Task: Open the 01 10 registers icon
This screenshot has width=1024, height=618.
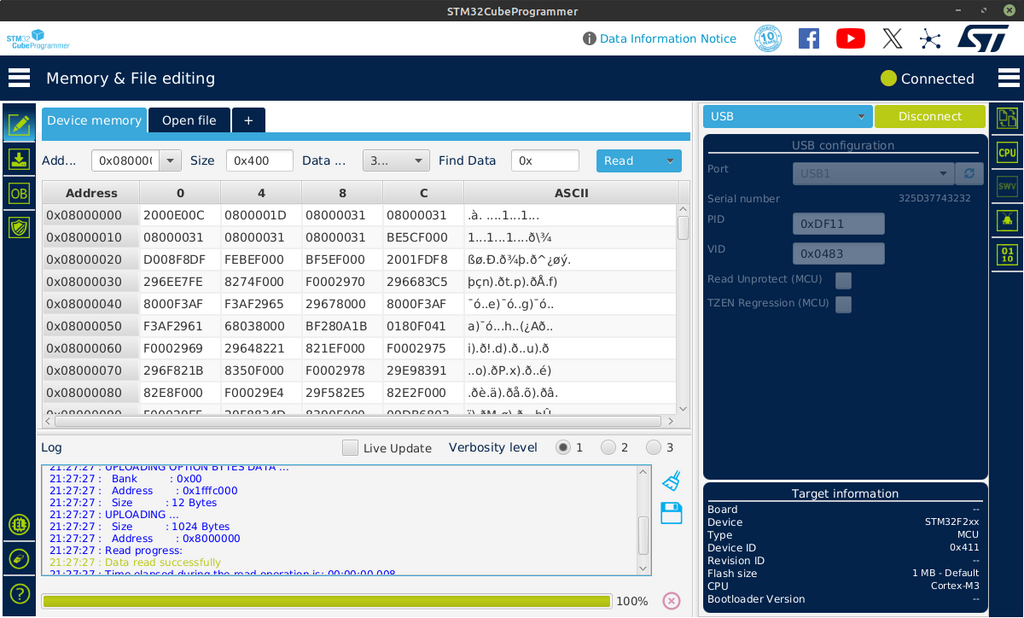Action: tap(1006, 254)
